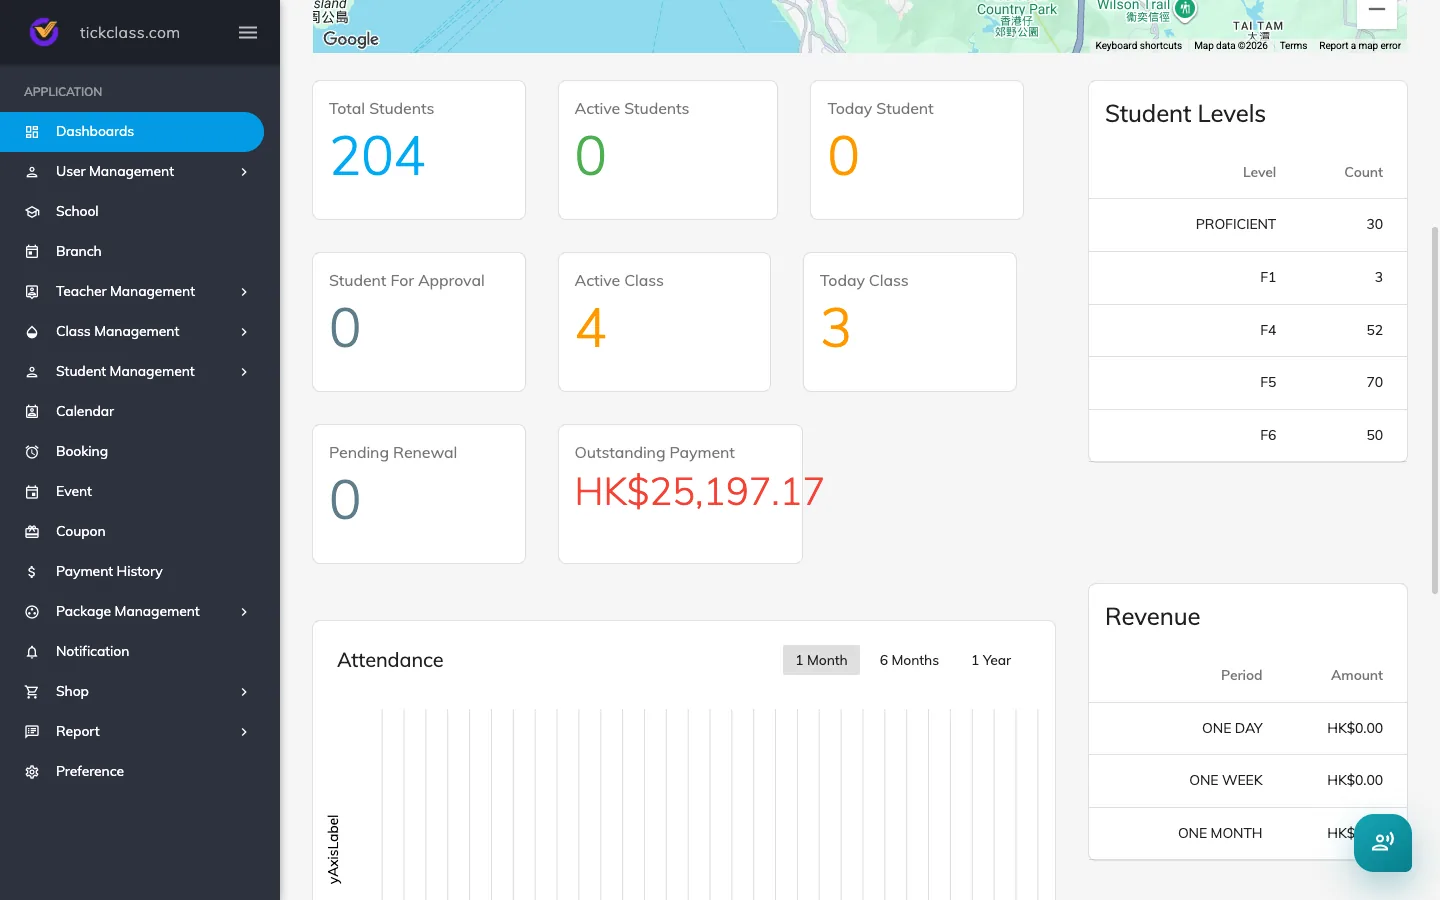
Task: Expand Teacher Management chevron
Action: pos(244,292)
